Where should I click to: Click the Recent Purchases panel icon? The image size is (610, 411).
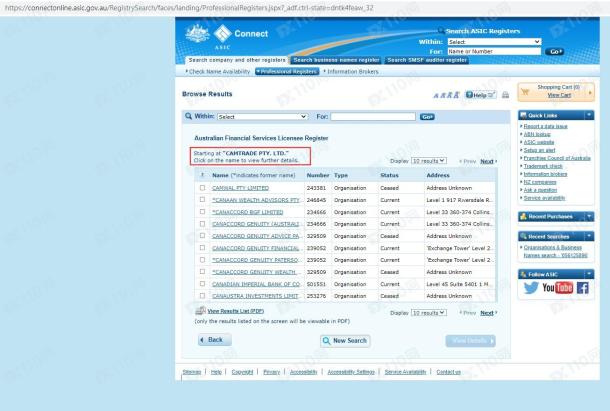pos(523,216)
